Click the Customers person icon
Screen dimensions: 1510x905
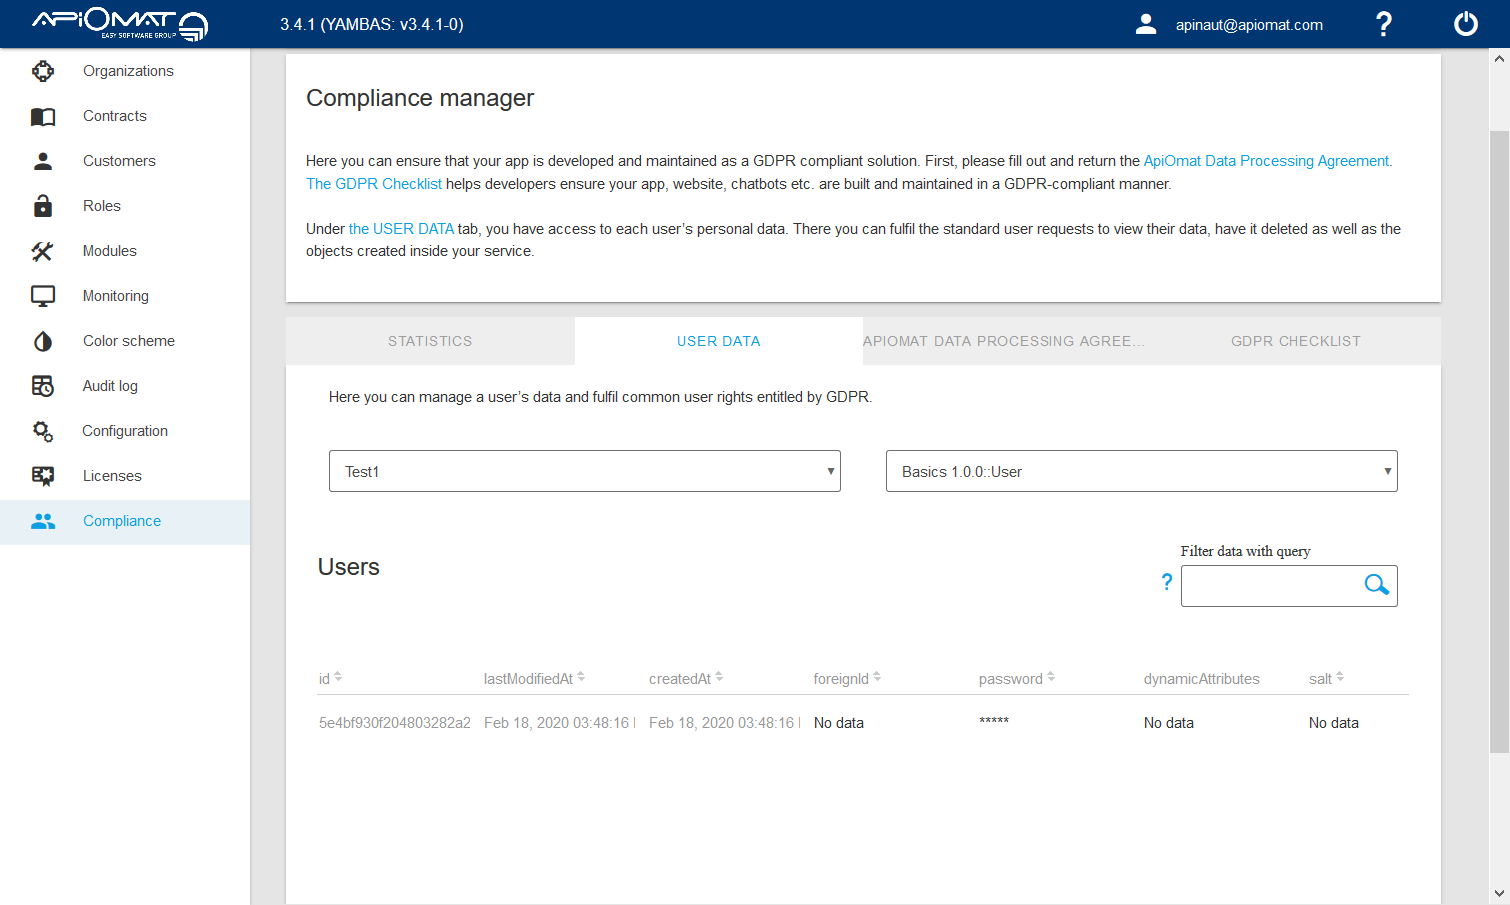click(43, 161)
